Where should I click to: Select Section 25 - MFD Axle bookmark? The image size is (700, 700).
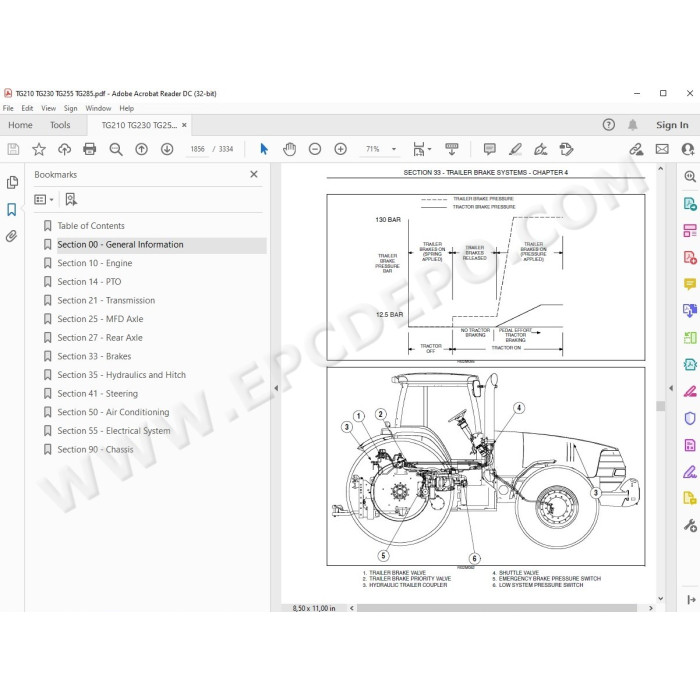(100, 319)
